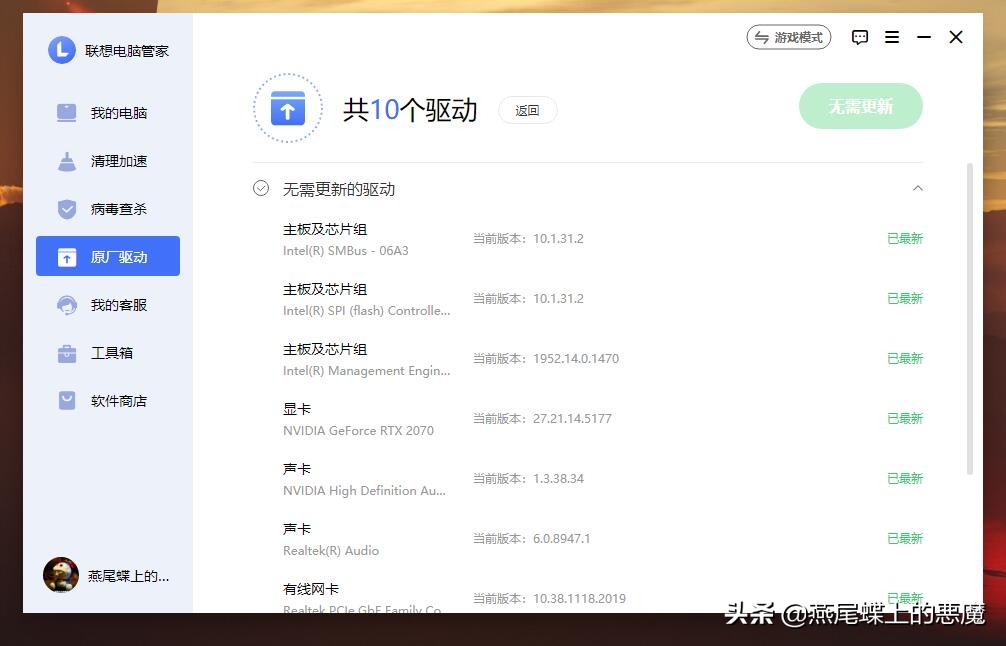The width and height of the screenshot is (1006, 646).
Task: Select the highlighted 原厂驱动 driver section
Action: (x=106, y=256)
